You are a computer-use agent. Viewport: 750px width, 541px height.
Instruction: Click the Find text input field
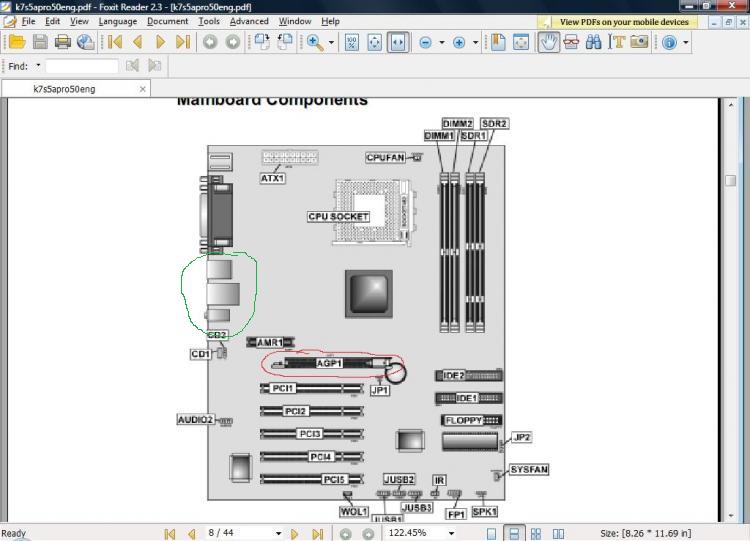coord(82,66)
